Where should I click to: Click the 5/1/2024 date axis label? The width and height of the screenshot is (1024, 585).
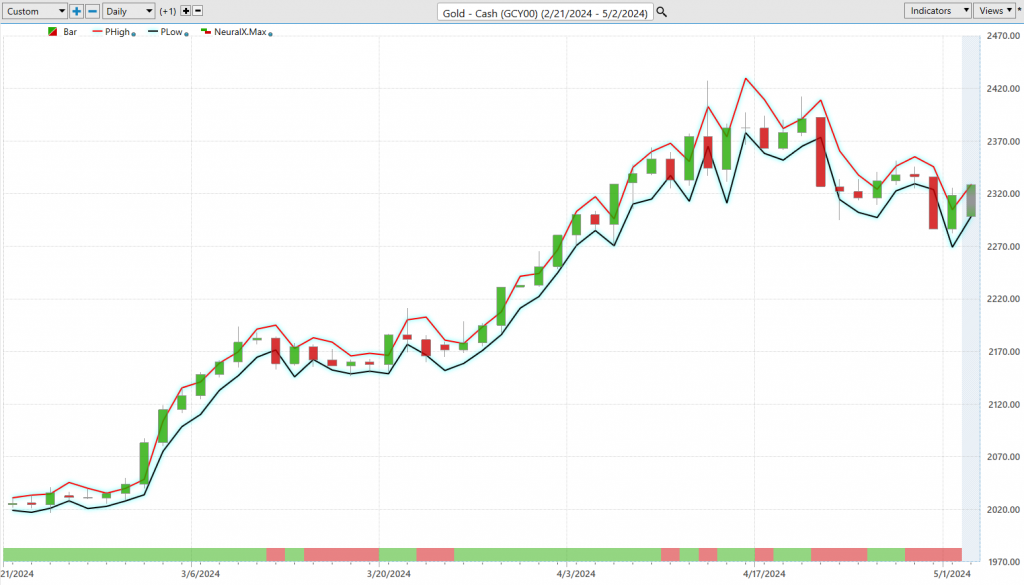pyautogui.click(x=952, y=574)
